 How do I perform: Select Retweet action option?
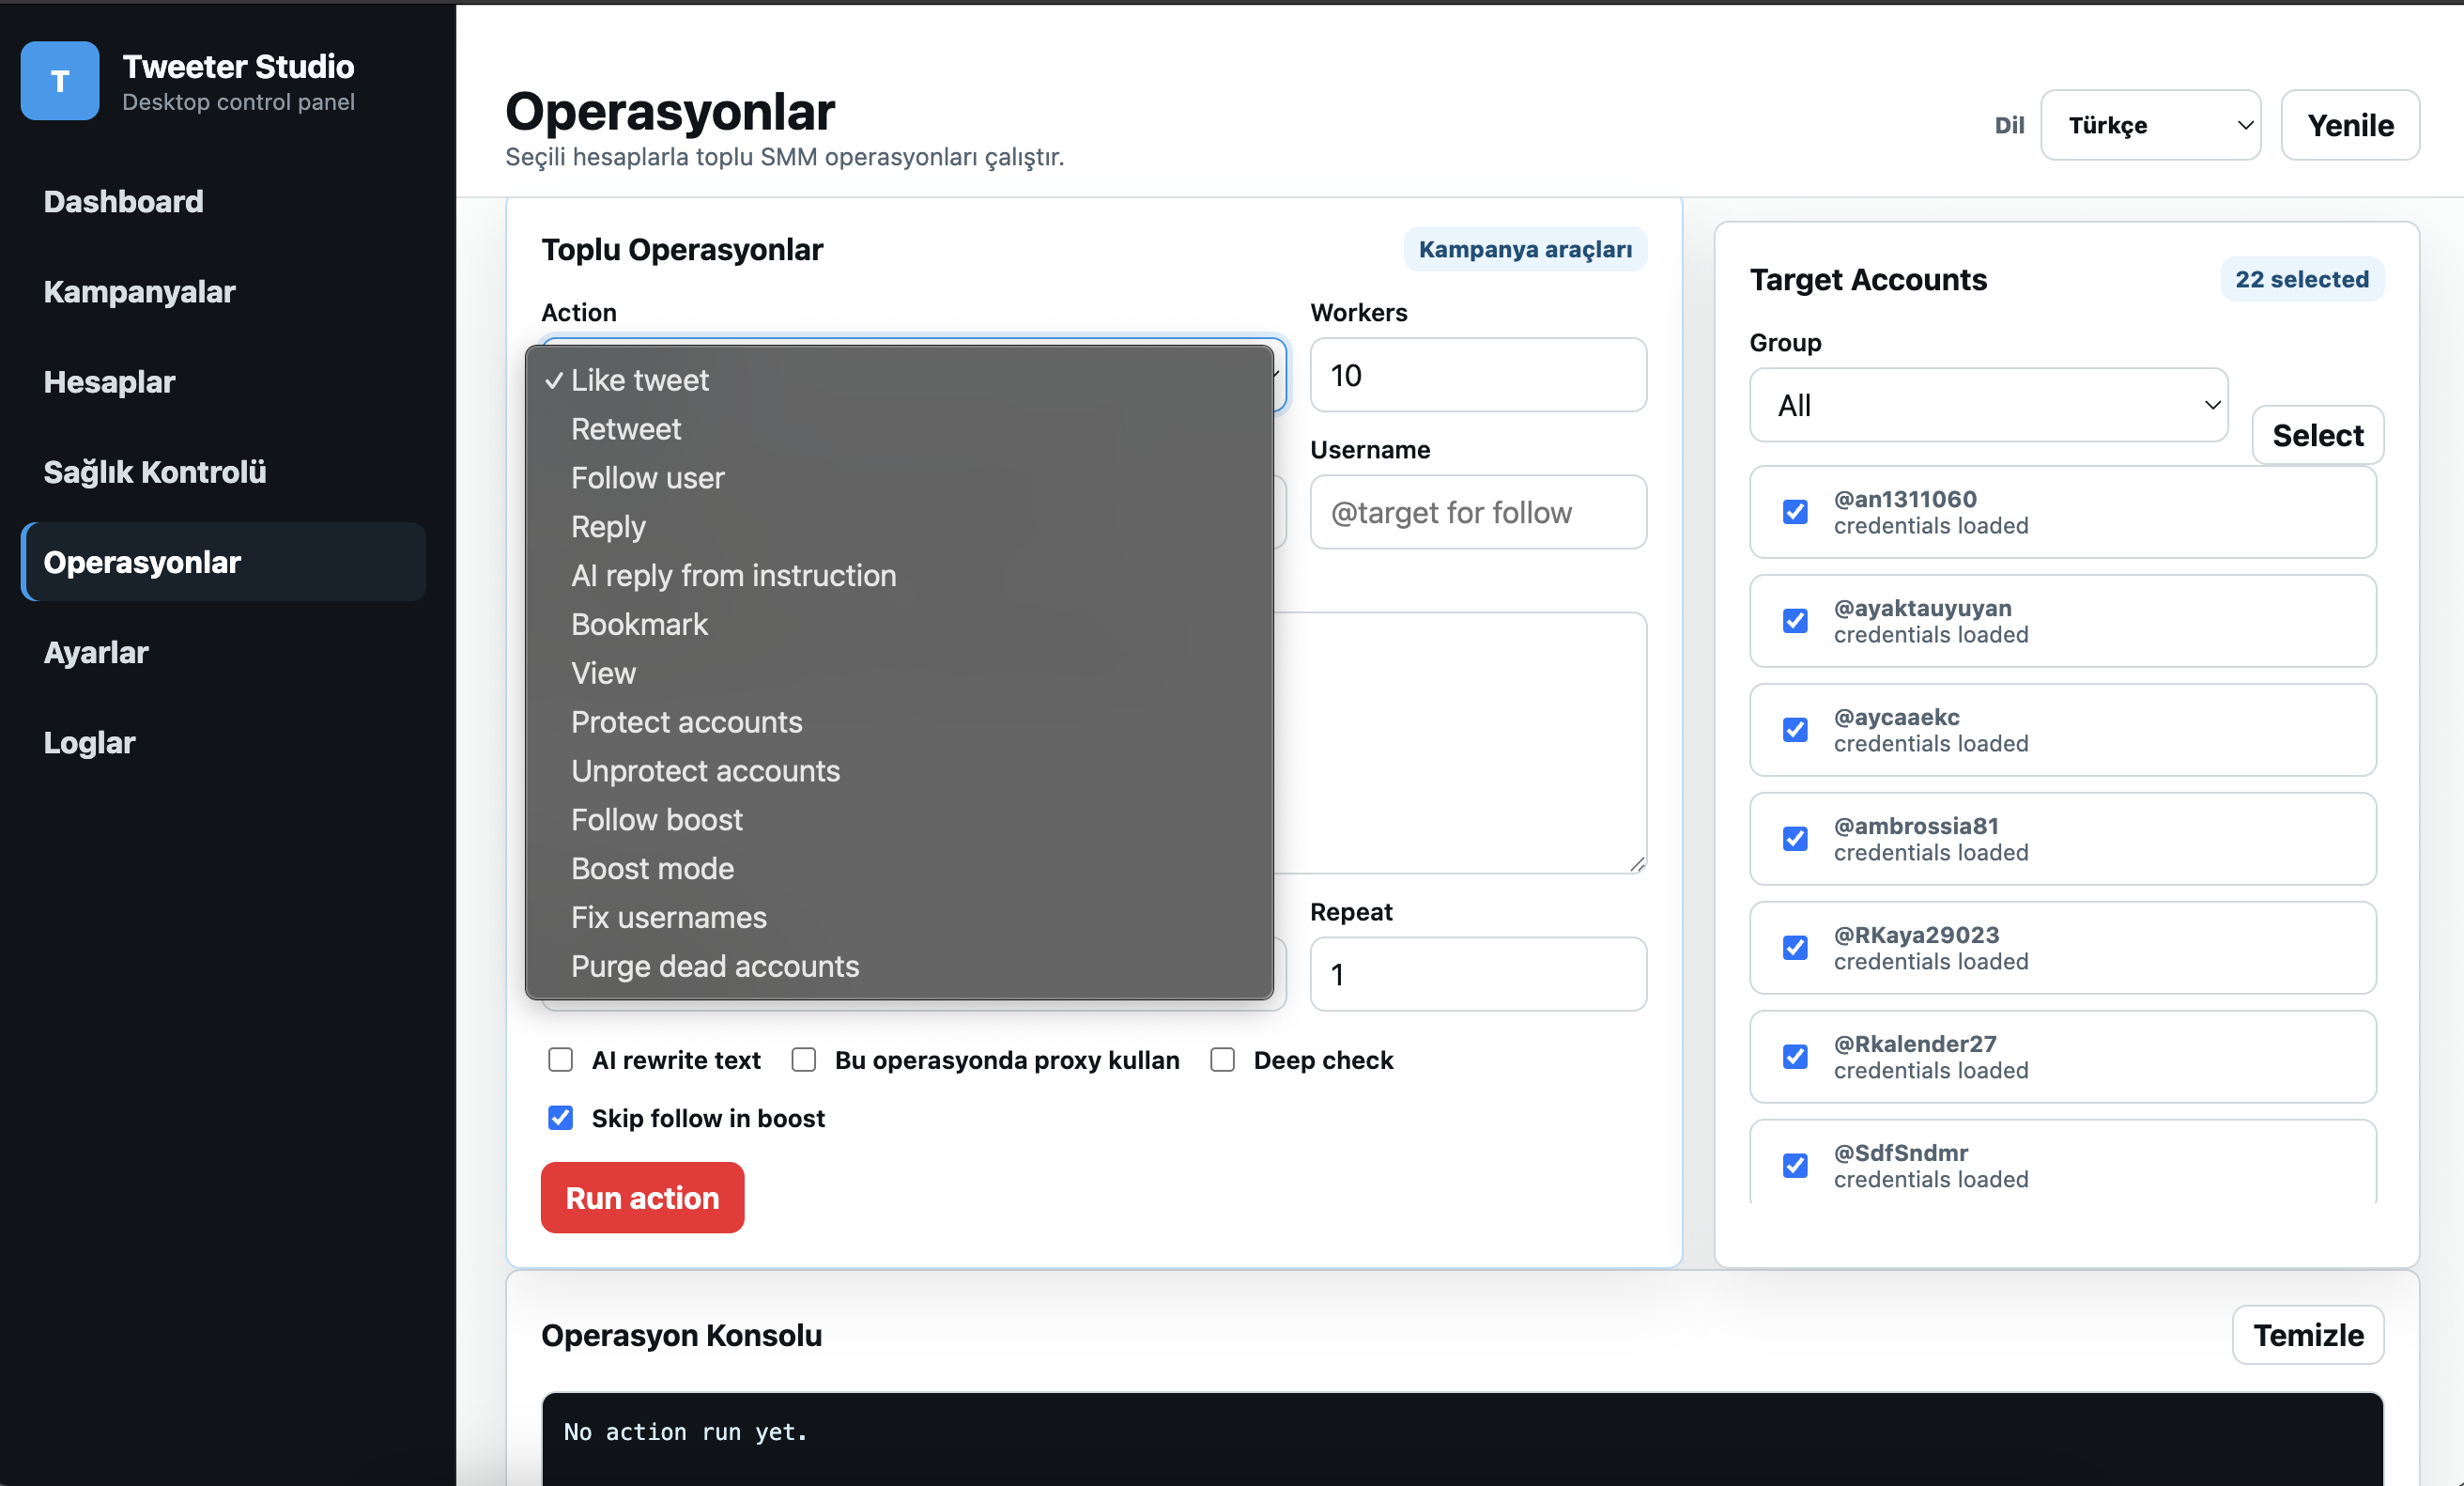pyautogui.click(x=899, y=429)
